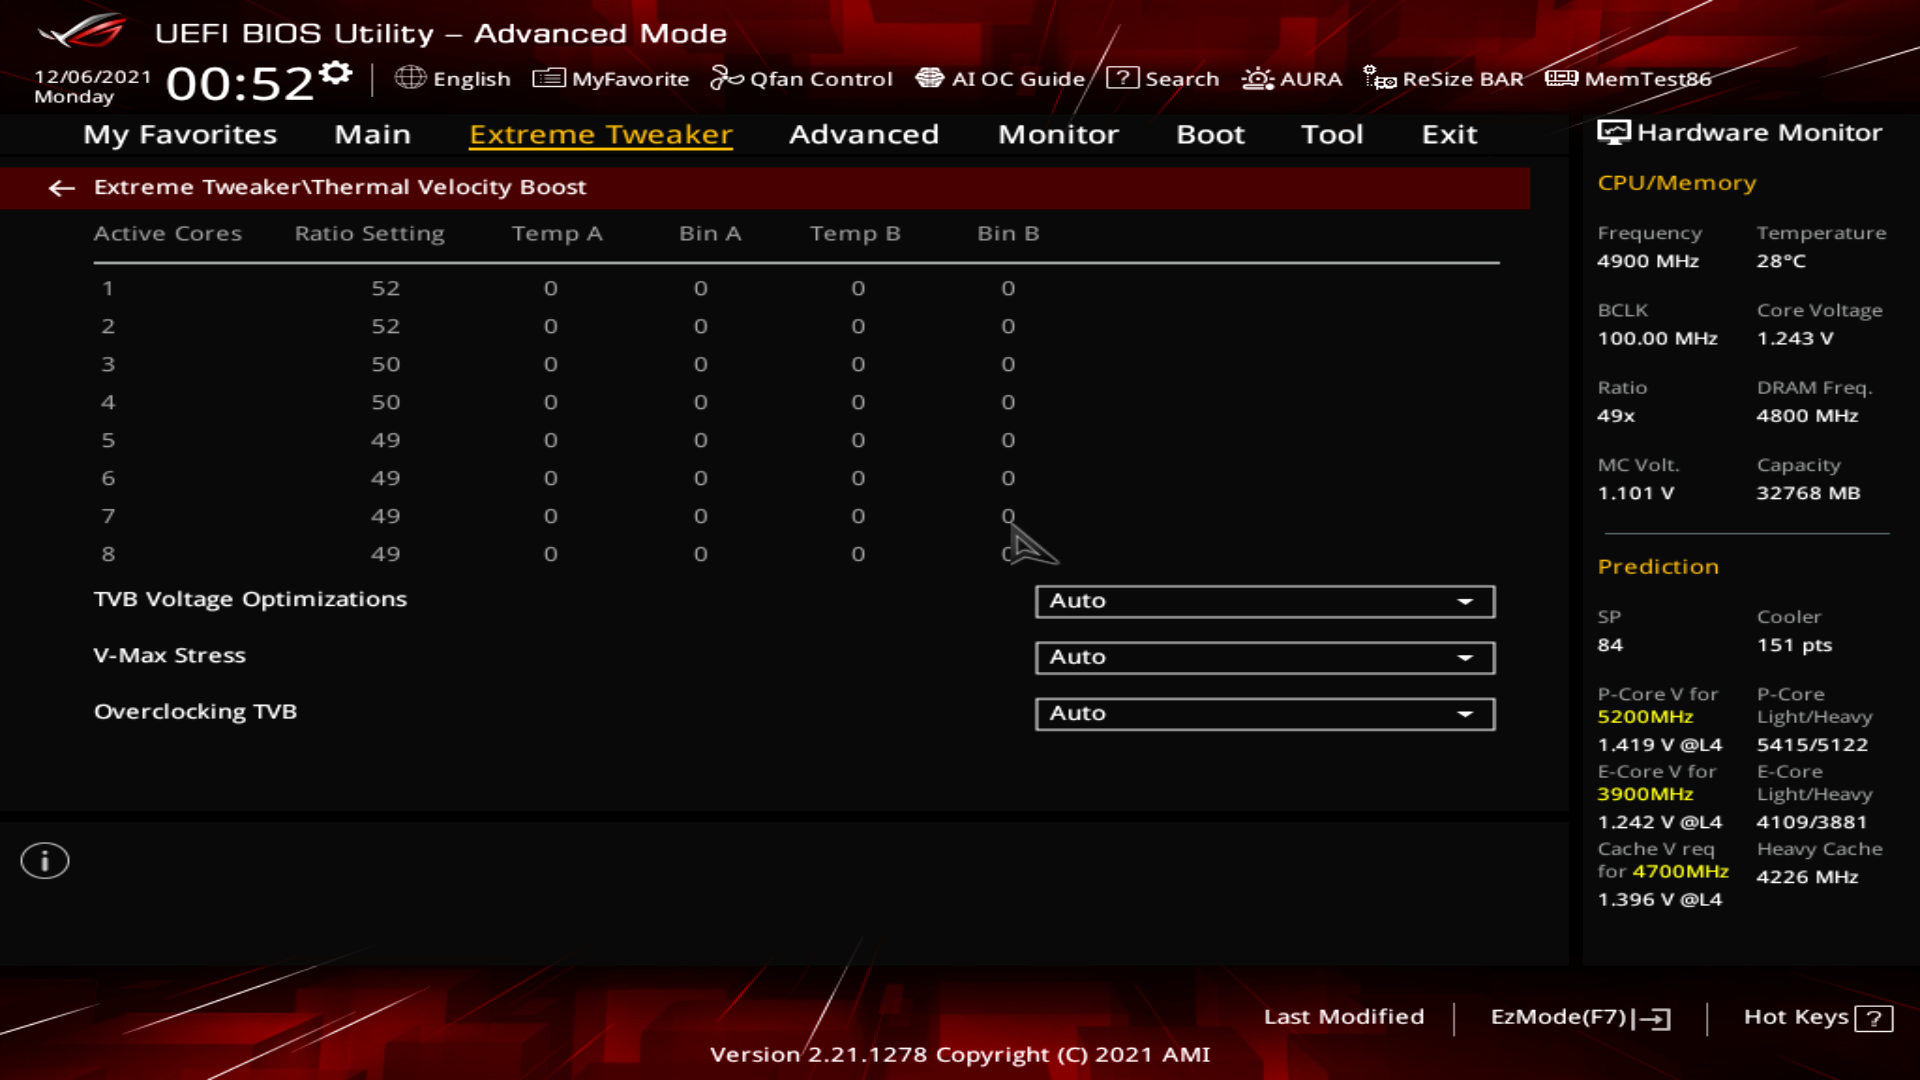Open the Boot tab

coord(1210,134)
